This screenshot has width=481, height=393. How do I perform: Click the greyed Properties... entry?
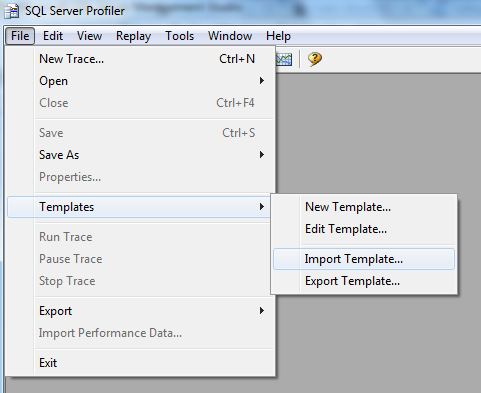140,177
